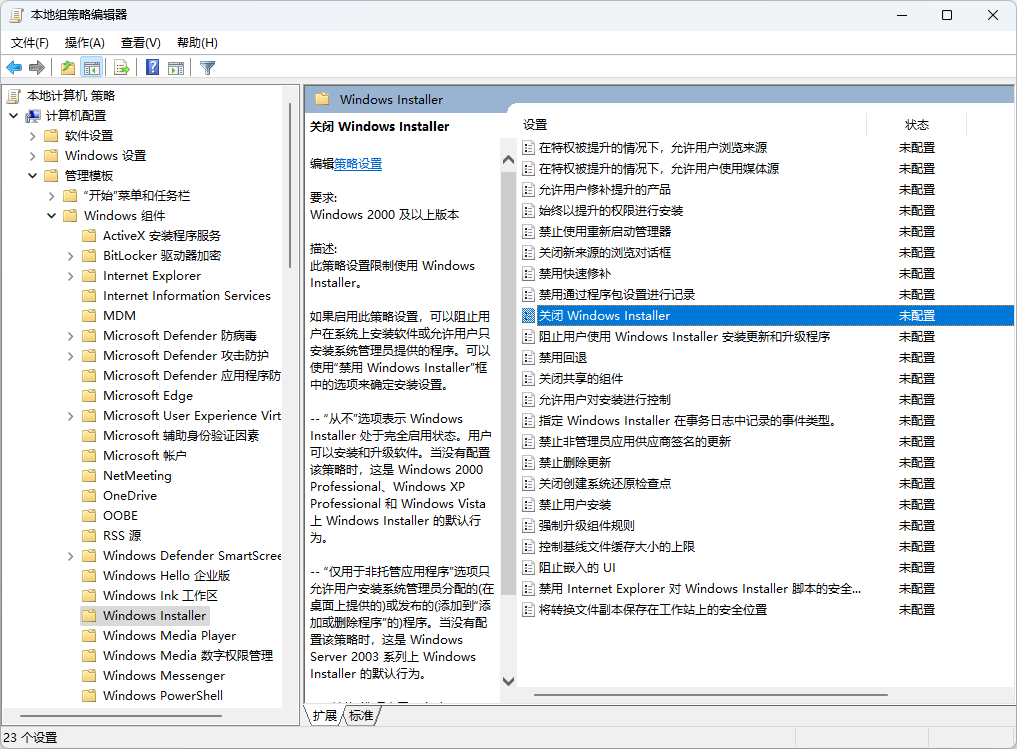Select Windows Hello 企业版 tree node
The width and height of the screenshot is (1017, 749).
(167, 576)
